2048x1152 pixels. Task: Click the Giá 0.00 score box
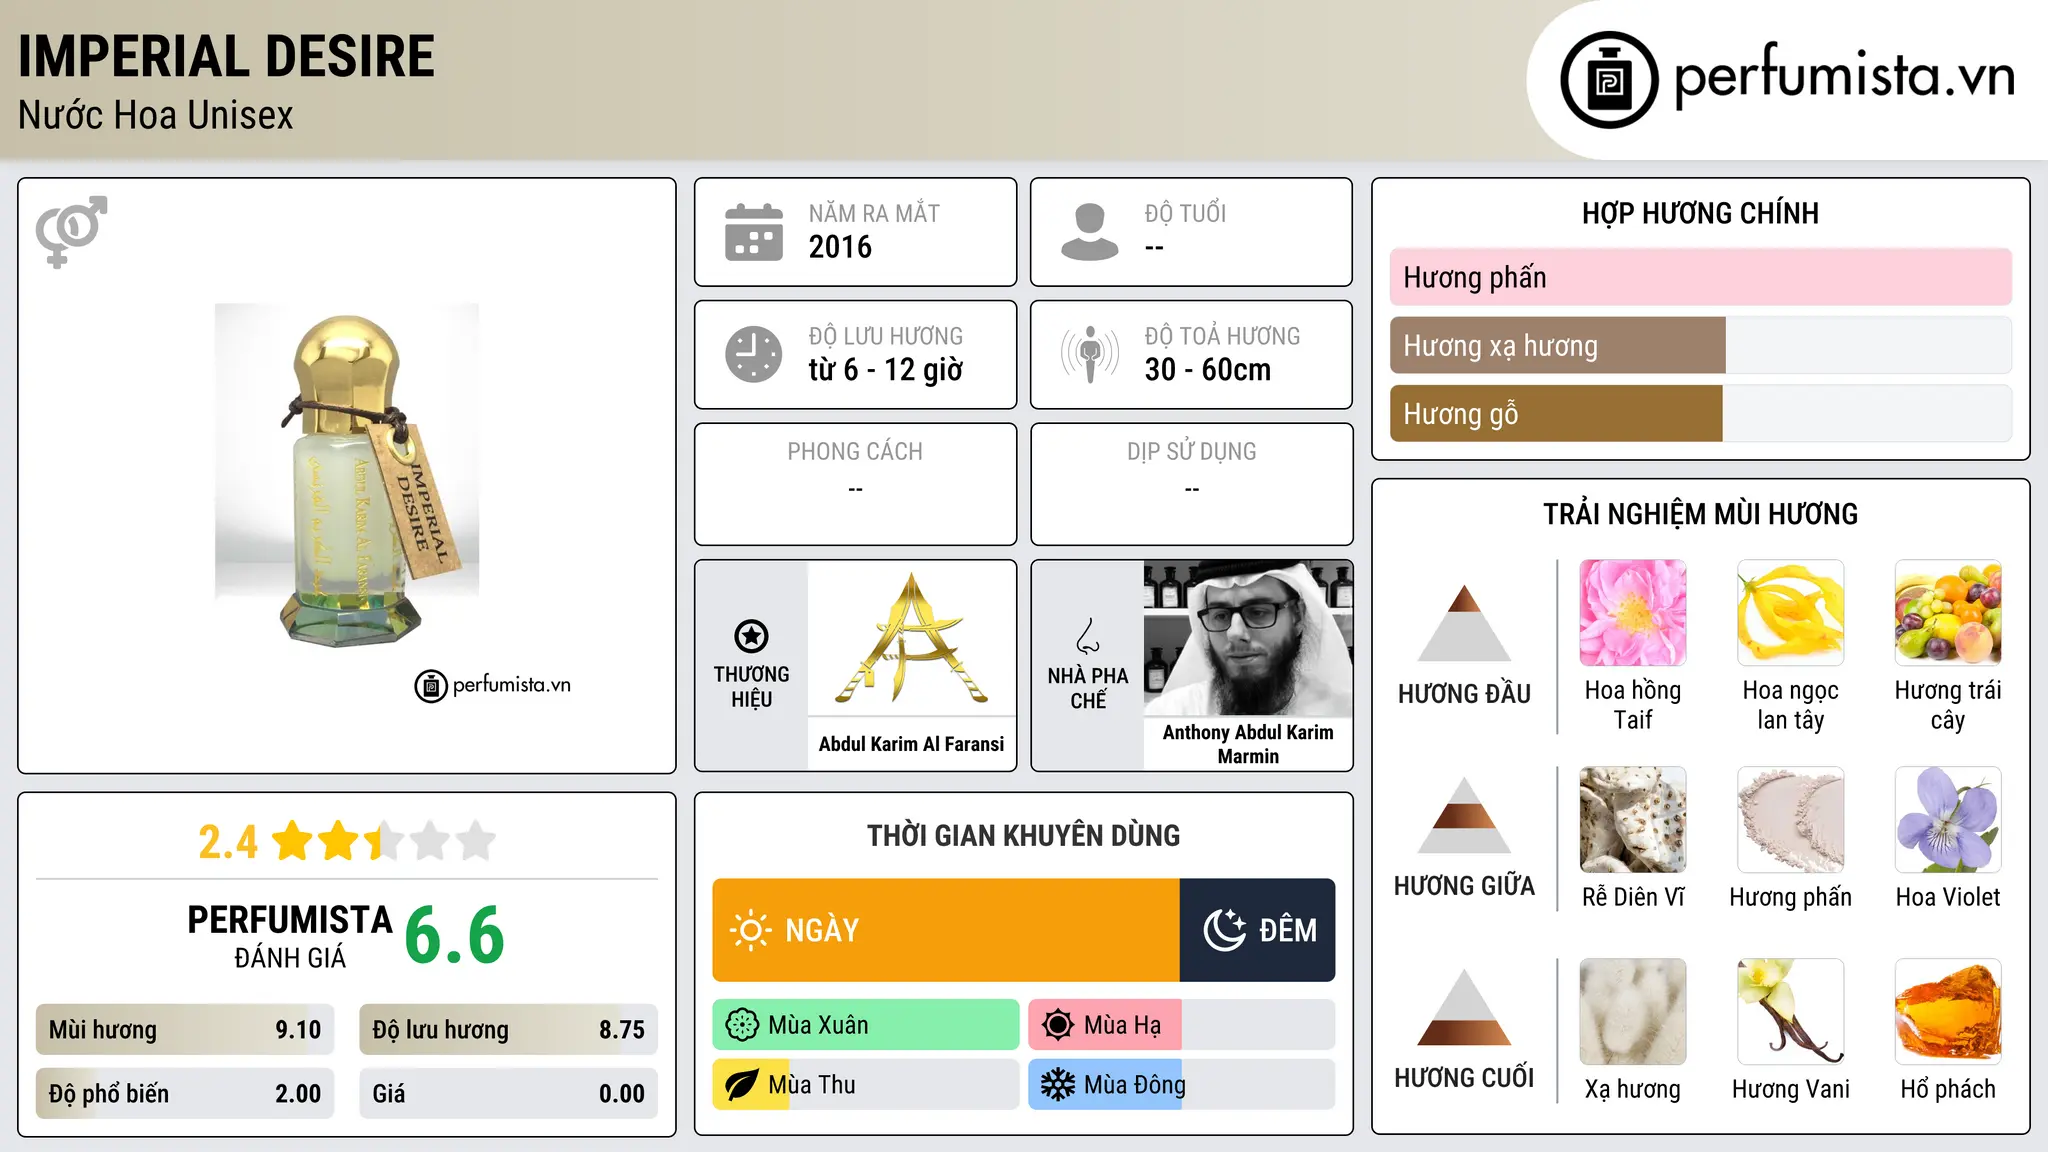click(x=509, y=1094)
